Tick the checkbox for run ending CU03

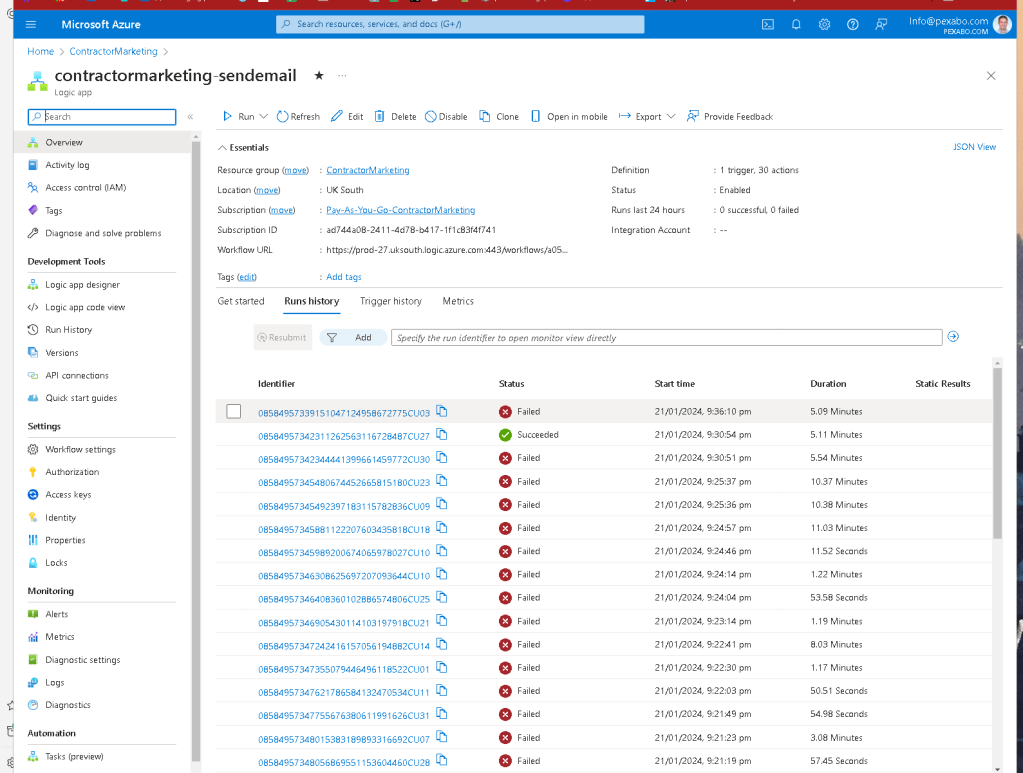point(234,412)
